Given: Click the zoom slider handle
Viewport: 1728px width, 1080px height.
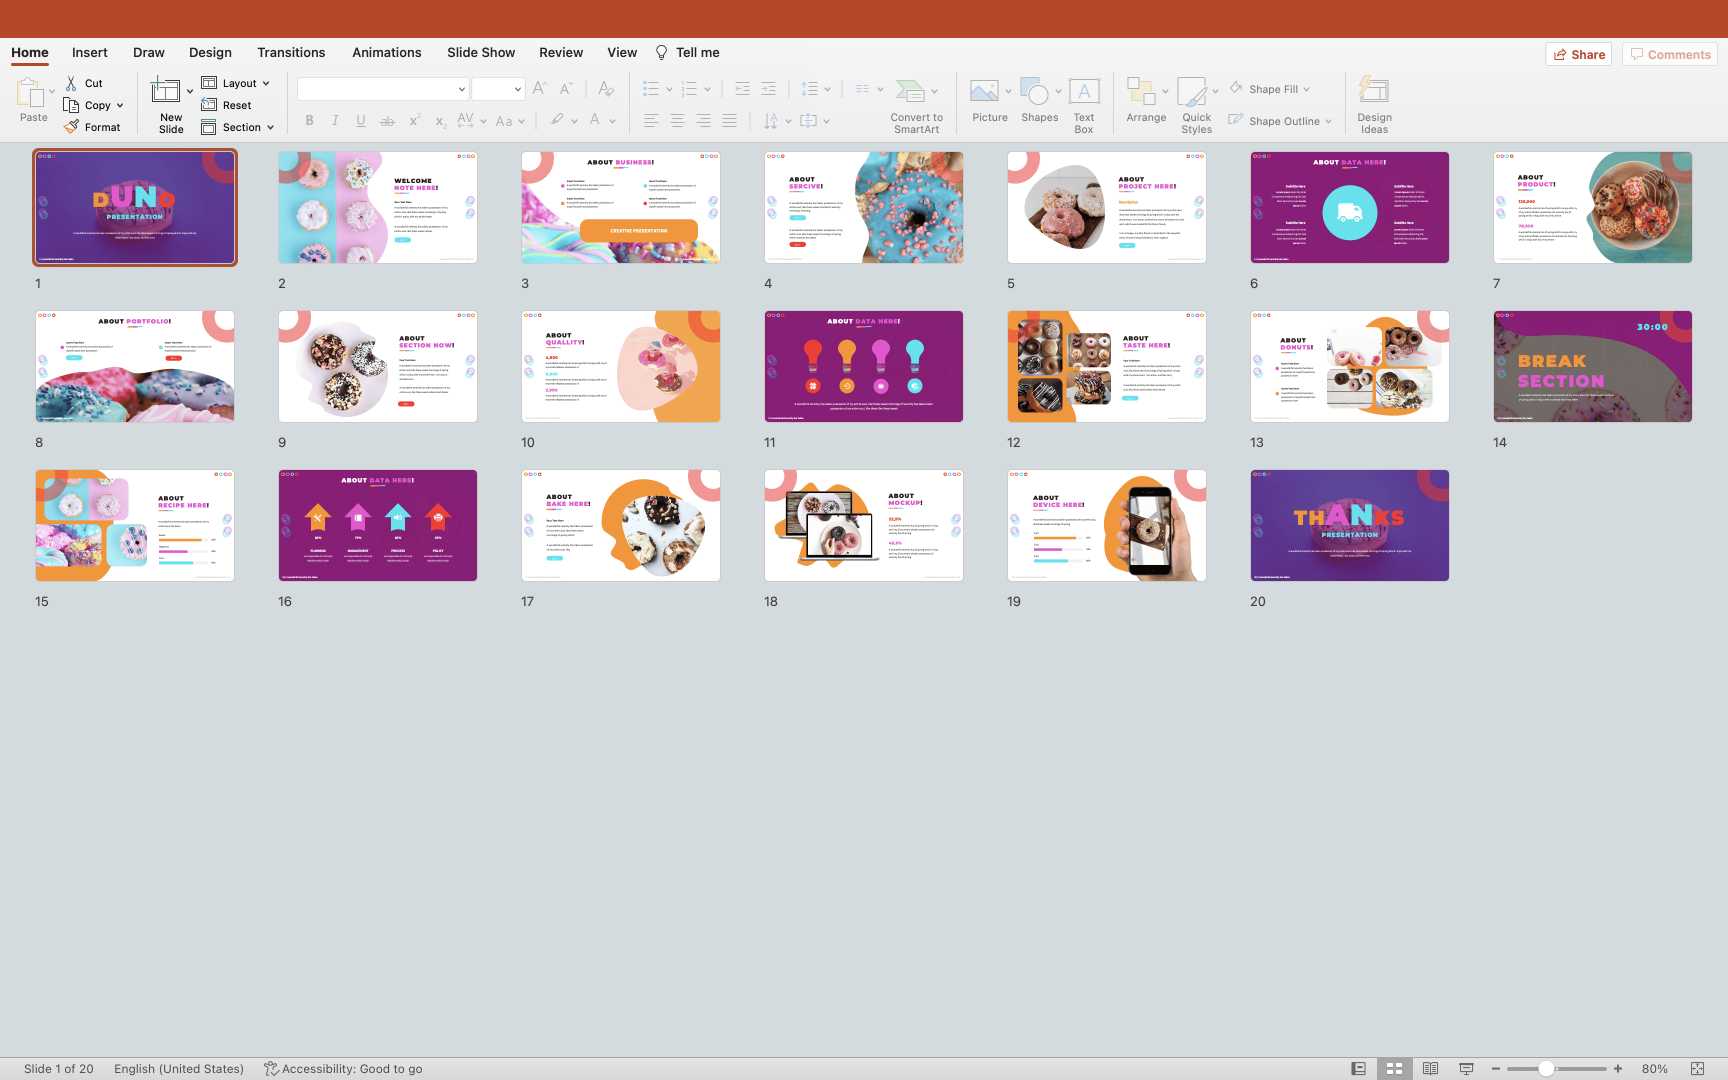Looking at the screenshot, I should click(1546, 1068).
